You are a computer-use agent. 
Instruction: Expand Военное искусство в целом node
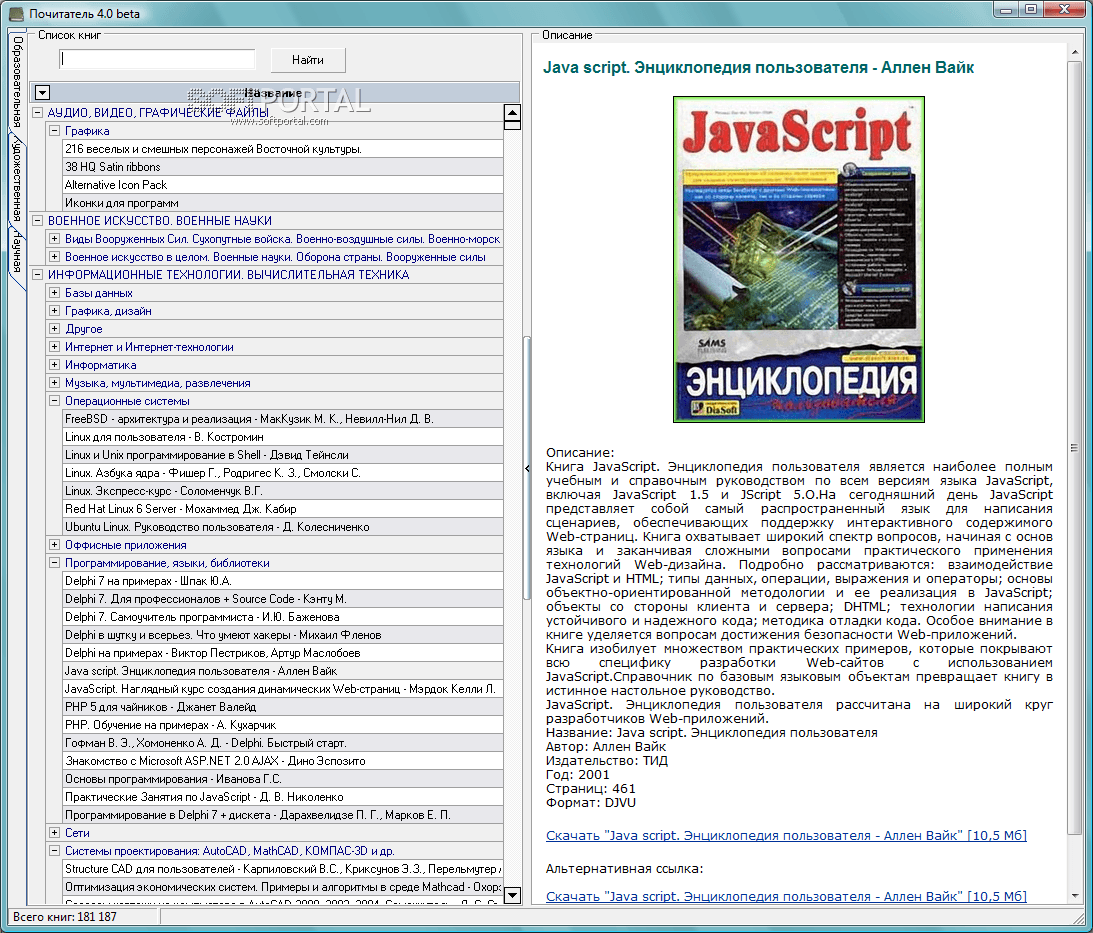pos(54,257)
